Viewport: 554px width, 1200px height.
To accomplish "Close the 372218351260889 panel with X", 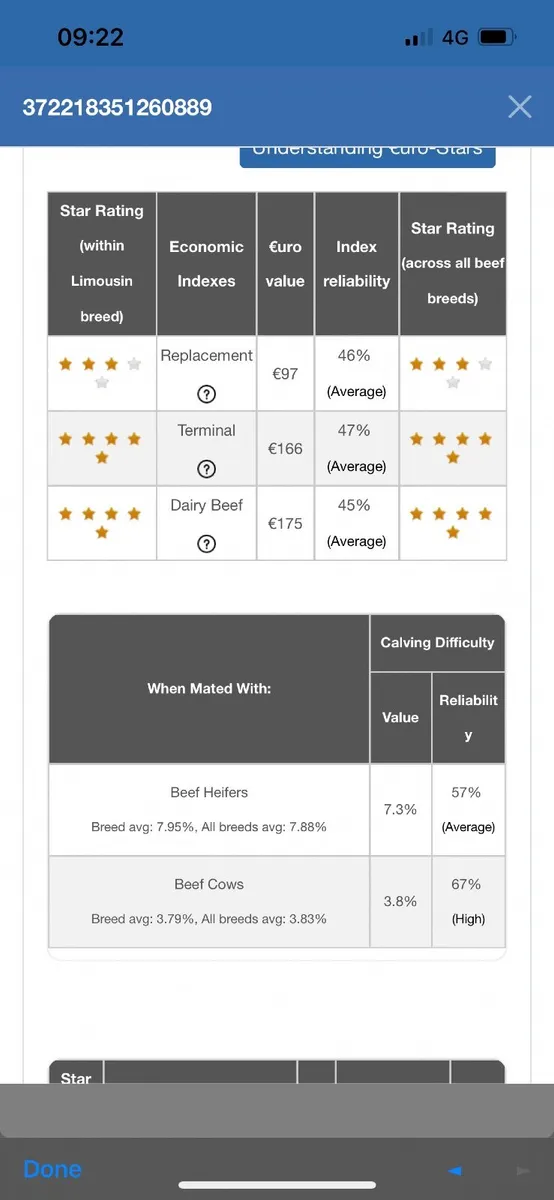I will (x=519, y=107).
